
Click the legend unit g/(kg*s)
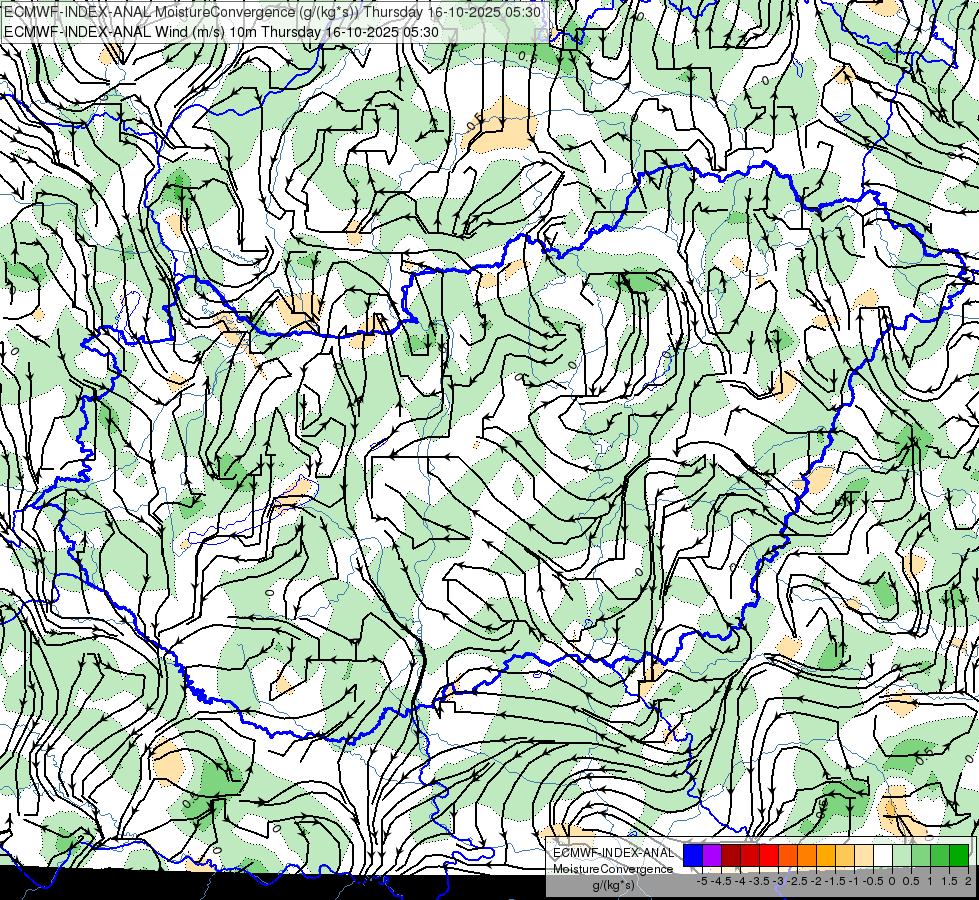613,886
